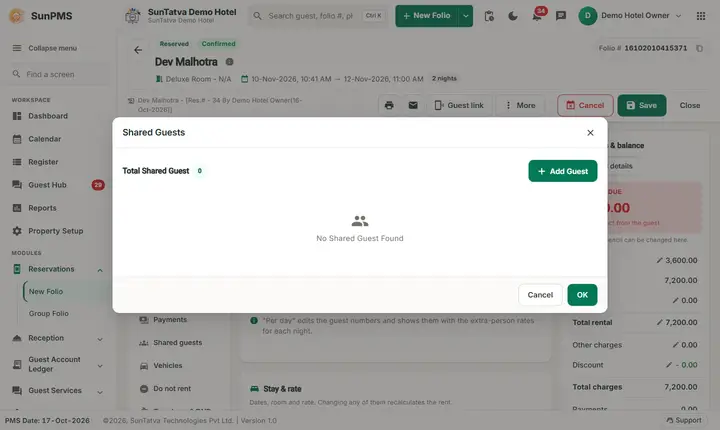Click the Guest Hub sidebar icon
Screen dimensions: 720x430
pos(17,185)
